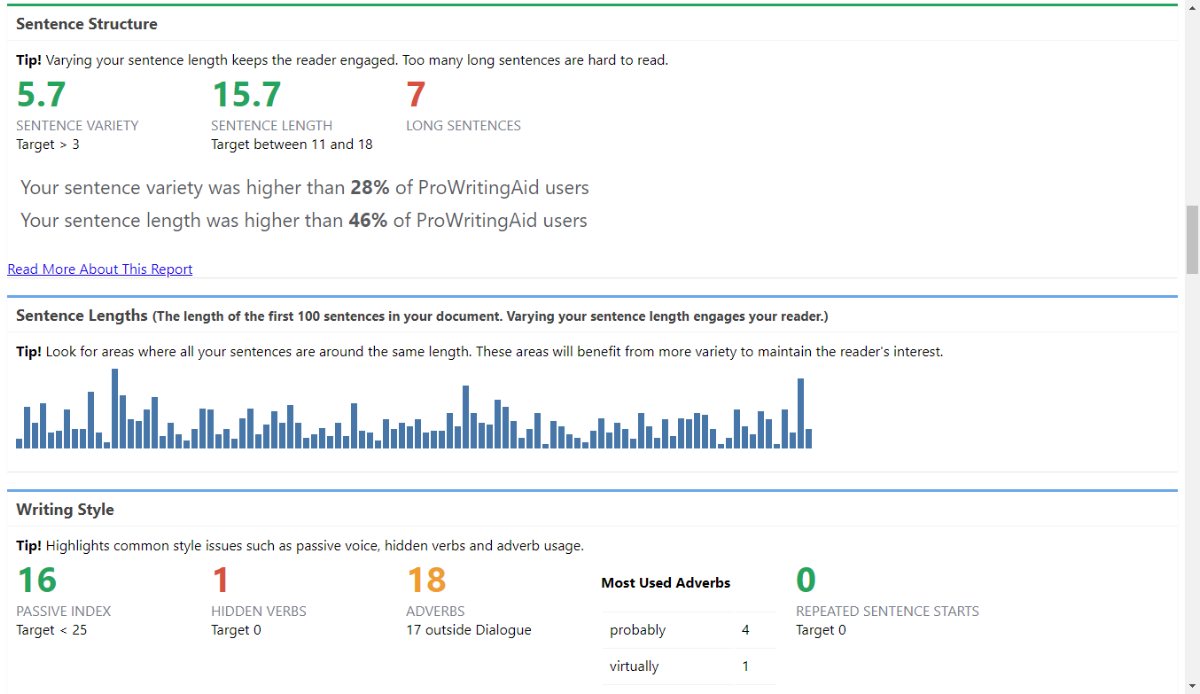The width and height of the screenshot is (1200, 694).
Task: Click the HIDDEN VERBS label
Action: point(259,611)
